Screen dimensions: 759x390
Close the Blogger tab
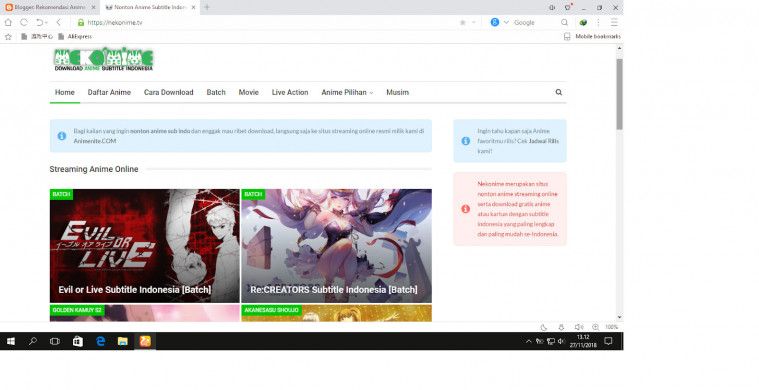[93, 7]
